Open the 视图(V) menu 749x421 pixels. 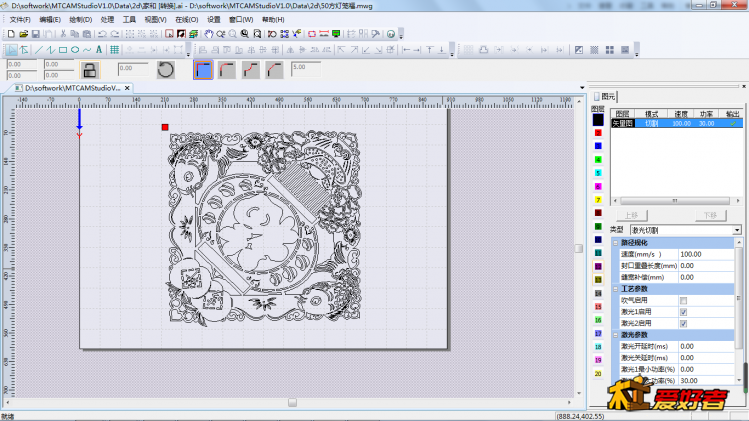coord(155,20)
